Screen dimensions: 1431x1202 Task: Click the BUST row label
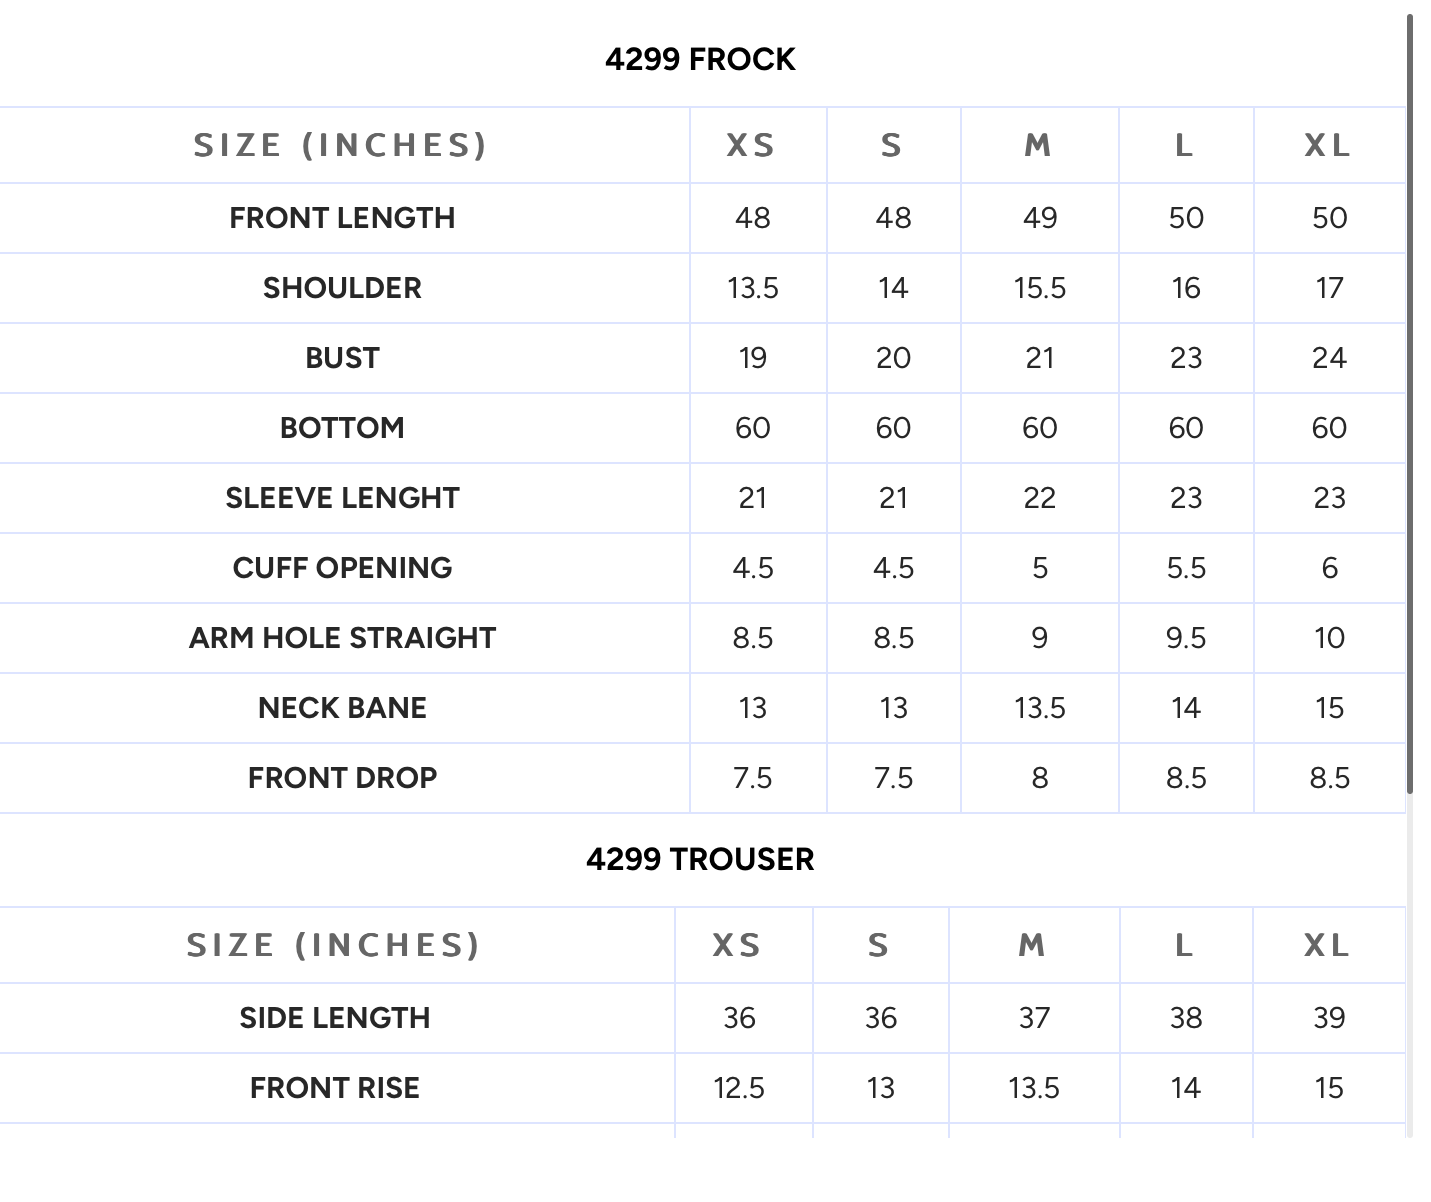coord(342,358)
